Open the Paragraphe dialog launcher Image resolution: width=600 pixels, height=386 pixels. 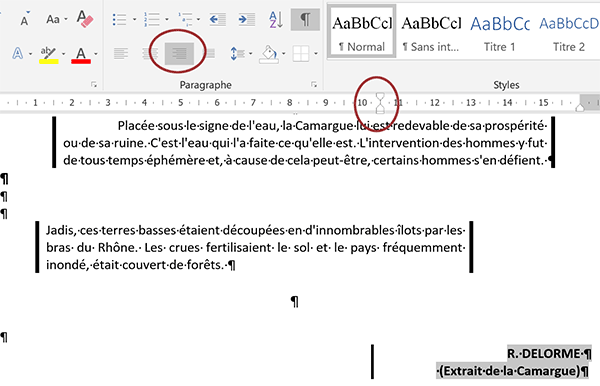coord(314,85)
